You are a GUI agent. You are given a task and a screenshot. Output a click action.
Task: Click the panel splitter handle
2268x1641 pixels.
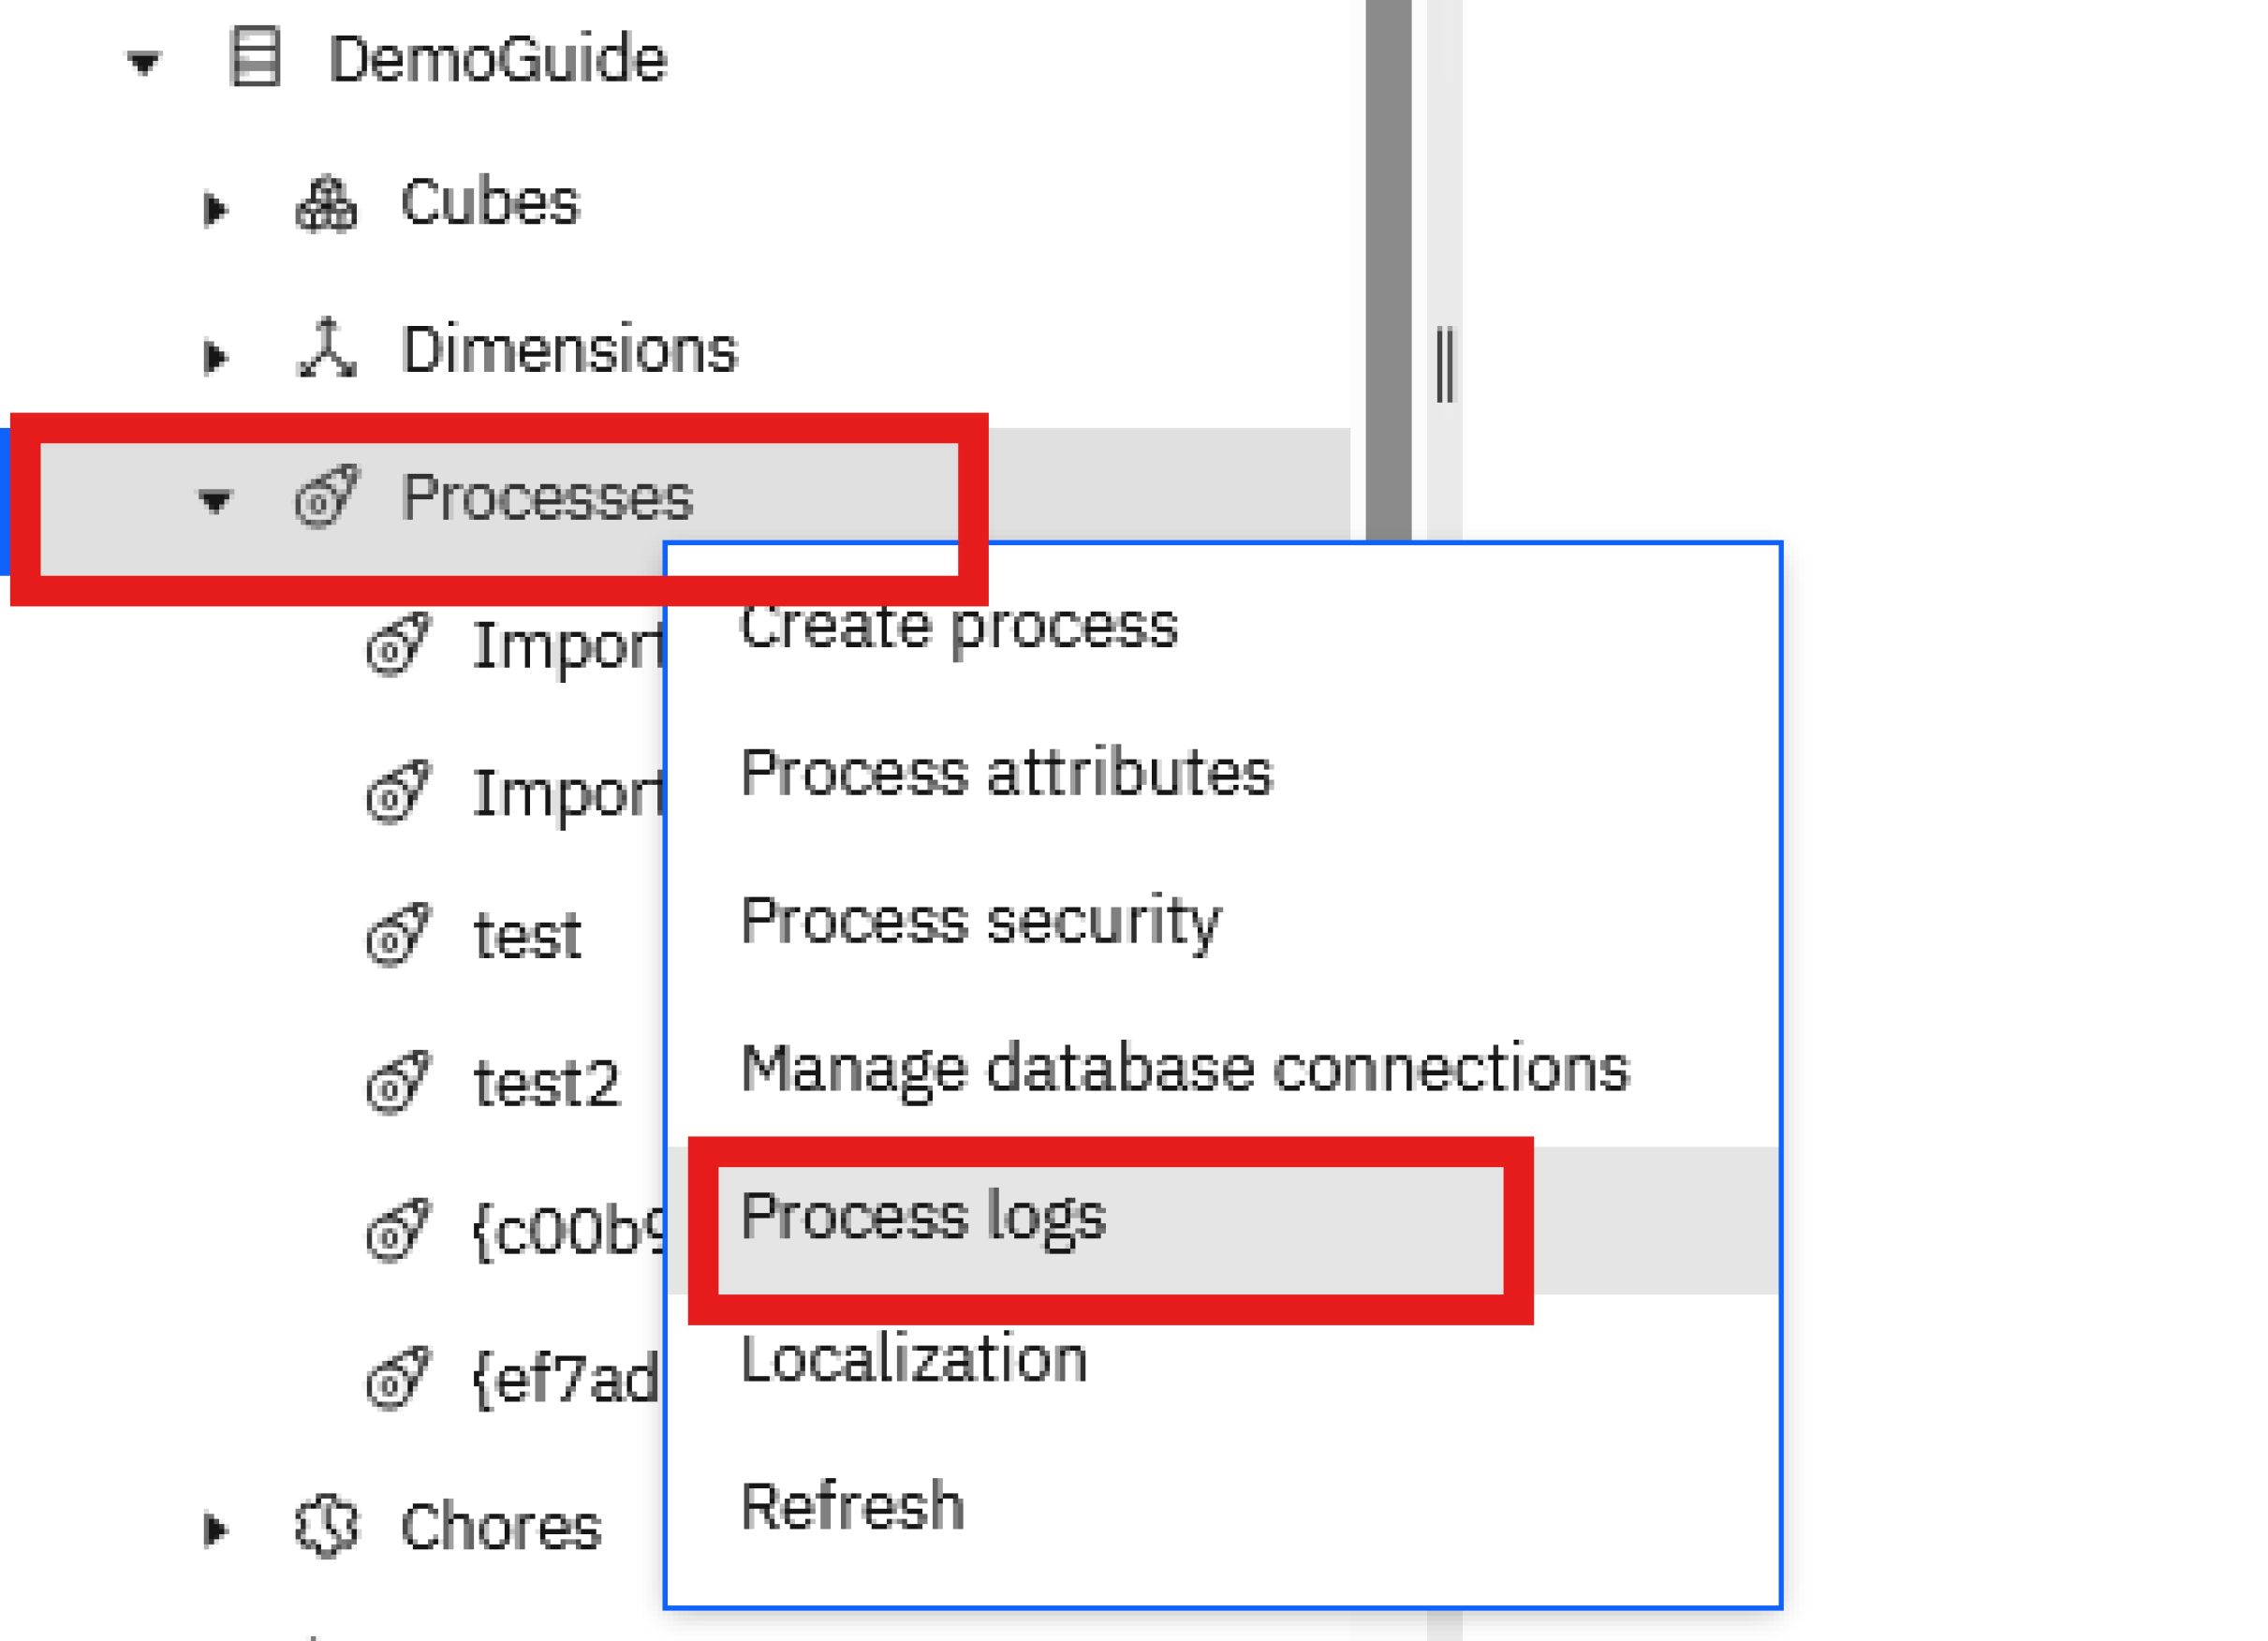tap(1445, 364)
